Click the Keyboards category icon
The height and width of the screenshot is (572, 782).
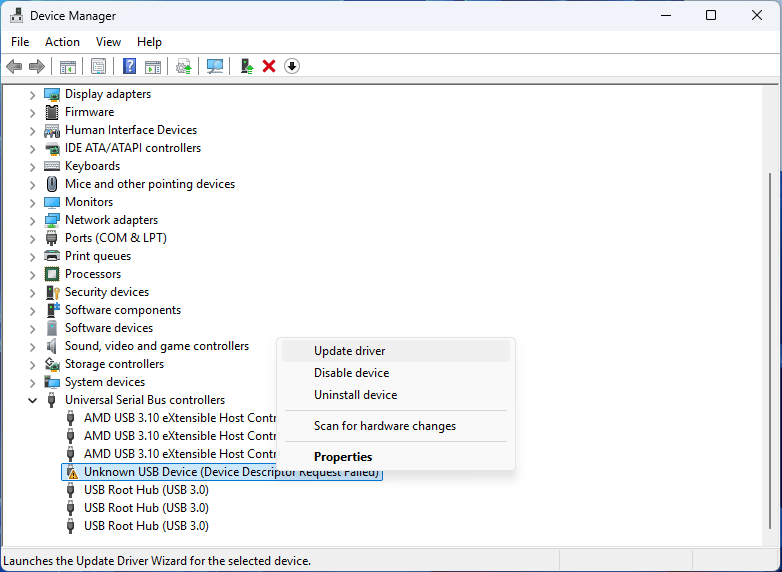point(52,166)
